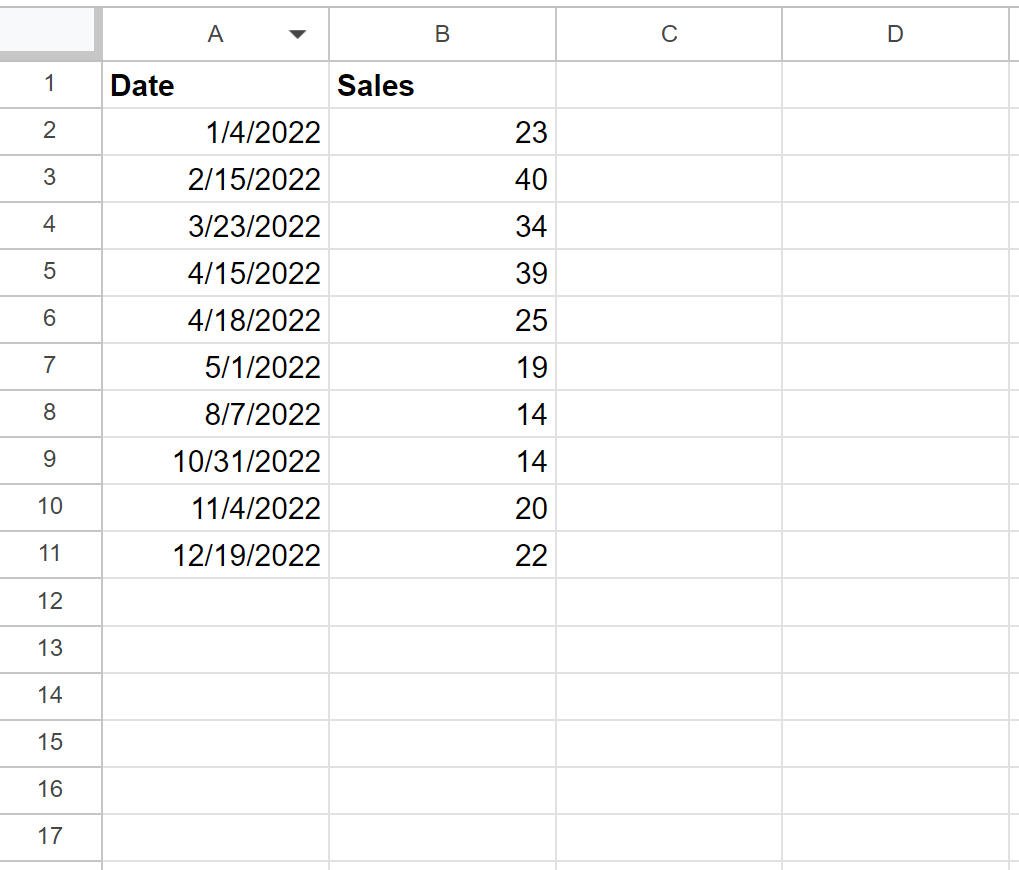Image resolution: width=1019 pixels, height=870 pixels.
Task: Select sales value 40 cell
Action: pyautogui.click(x=443, y=179)
